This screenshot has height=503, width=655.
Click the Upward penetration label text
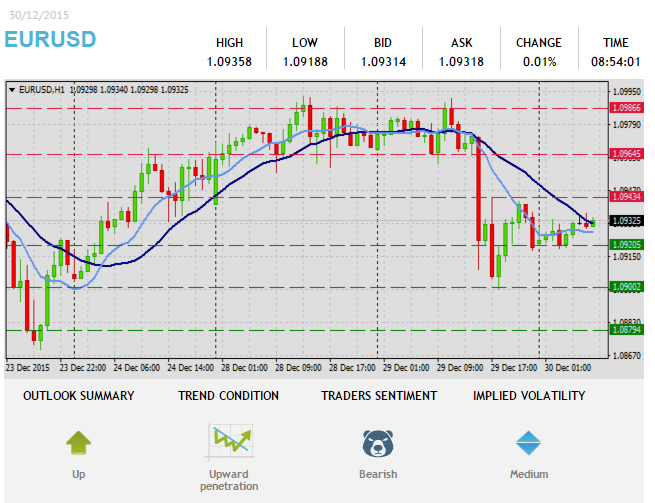[229, 480]
